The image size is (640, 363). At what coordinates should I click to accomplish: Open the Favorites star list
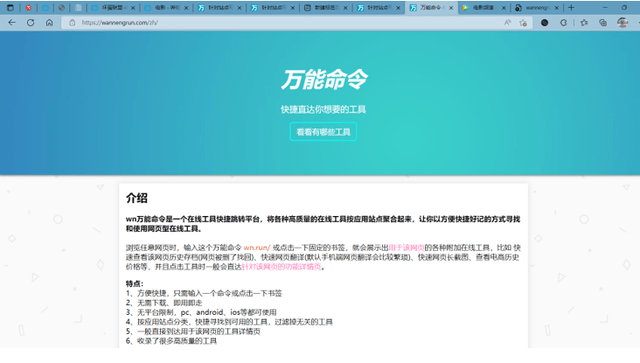pyautogui.click(x=584, y=22)
